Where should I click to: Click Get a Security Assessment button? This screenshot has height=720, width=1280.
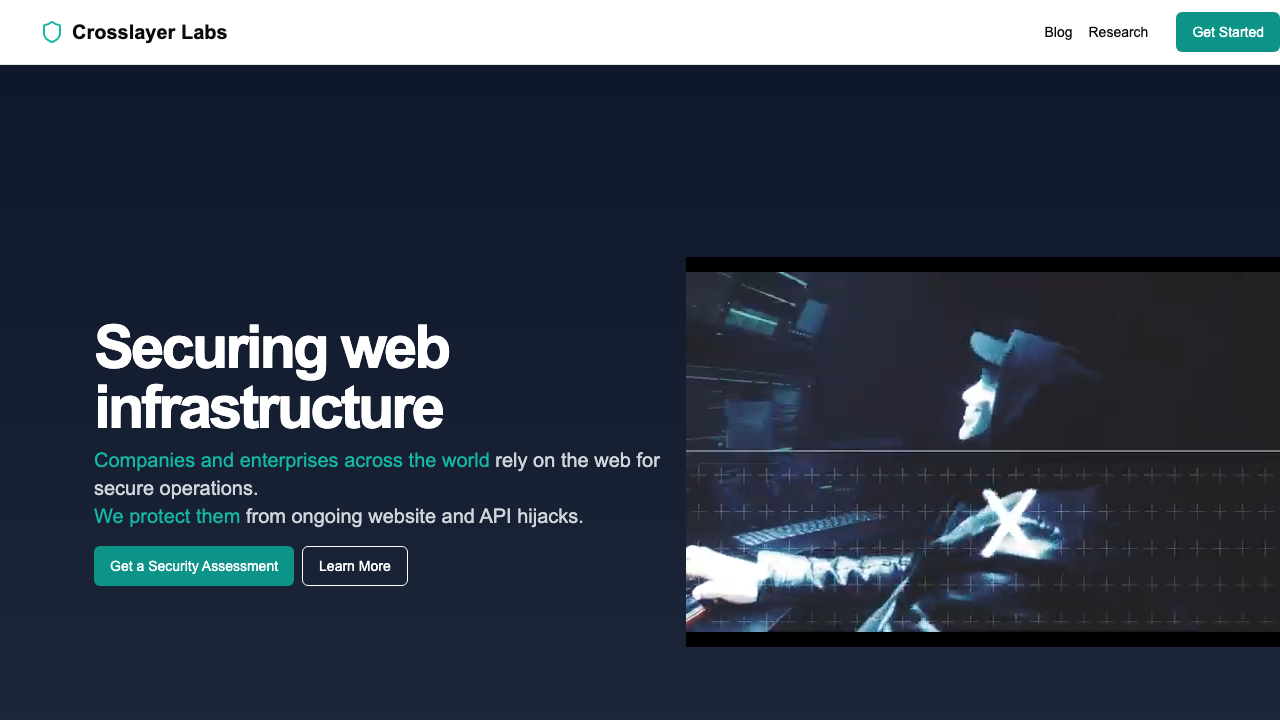pyautogui.click(x=194, y=566)
